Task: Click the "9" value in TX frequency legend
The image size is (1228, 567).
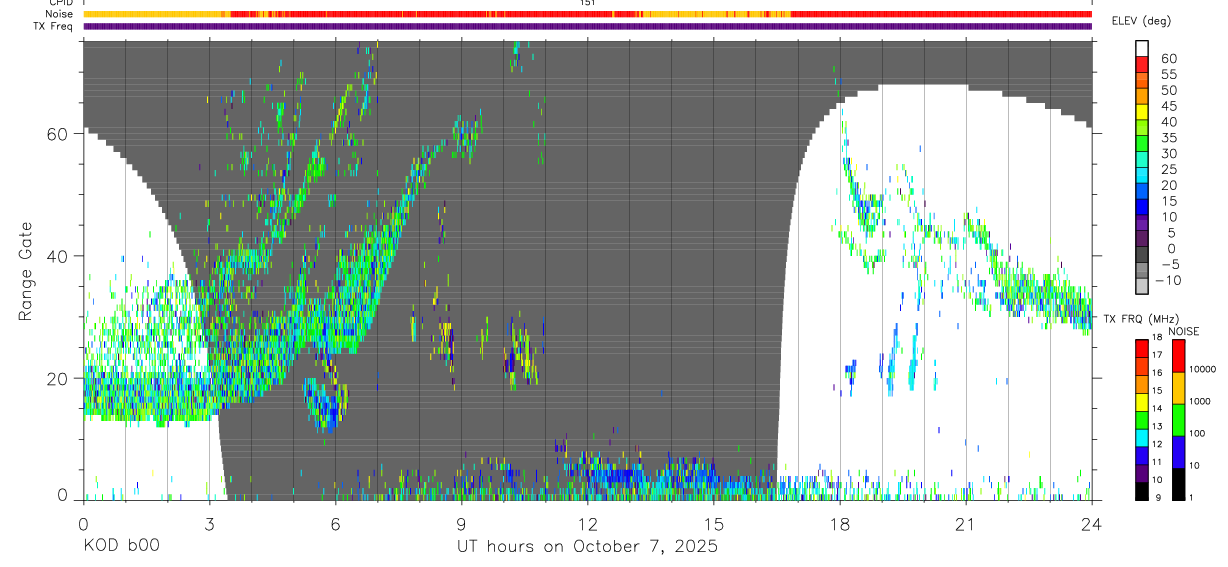Action: pyautogui.click(x=1160, y=498)
